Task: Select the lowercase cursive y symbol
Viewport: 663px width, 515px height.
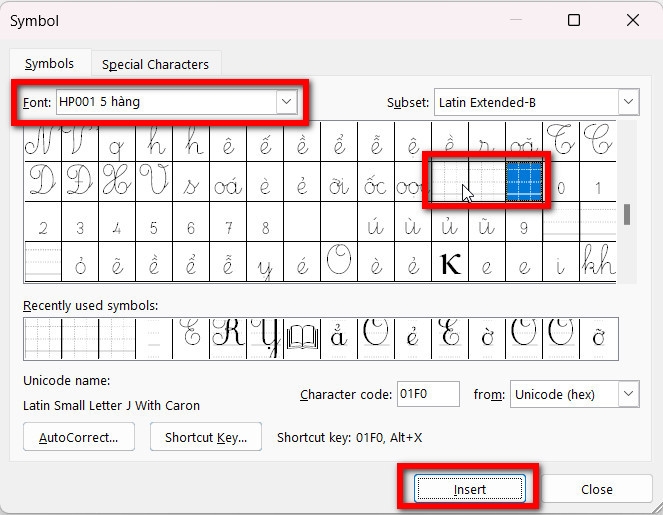Action: click(265, 262)
